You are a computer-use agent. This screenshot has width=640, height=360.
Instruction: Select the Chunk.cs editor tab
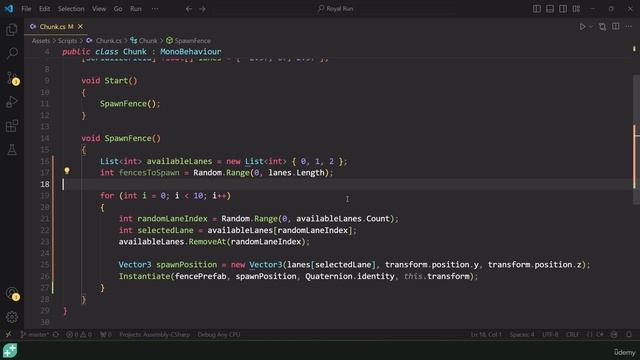56,27
